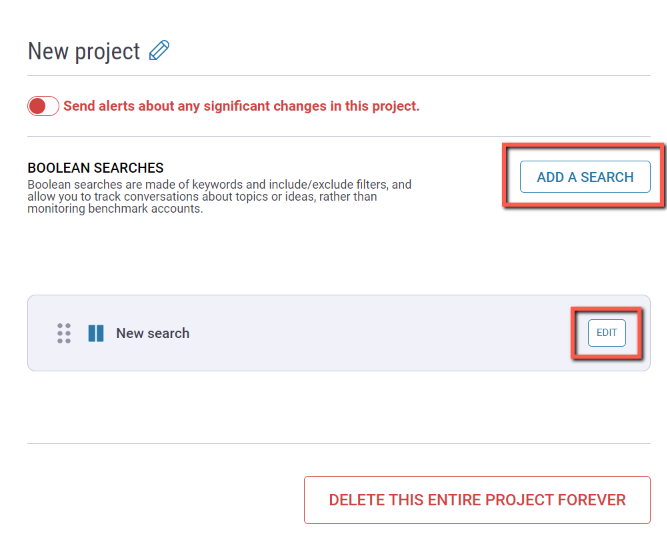Click the line about tracking conversations about topics
This screenshot has width=667, height=546.
pyautogui.click(x=202, y=196)
